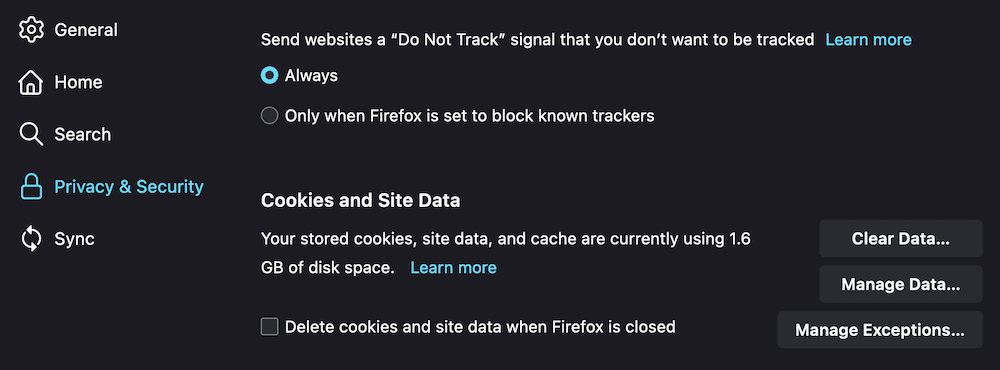Go to the Home settings label
1000x370 pixels.
tap(78, 82)
